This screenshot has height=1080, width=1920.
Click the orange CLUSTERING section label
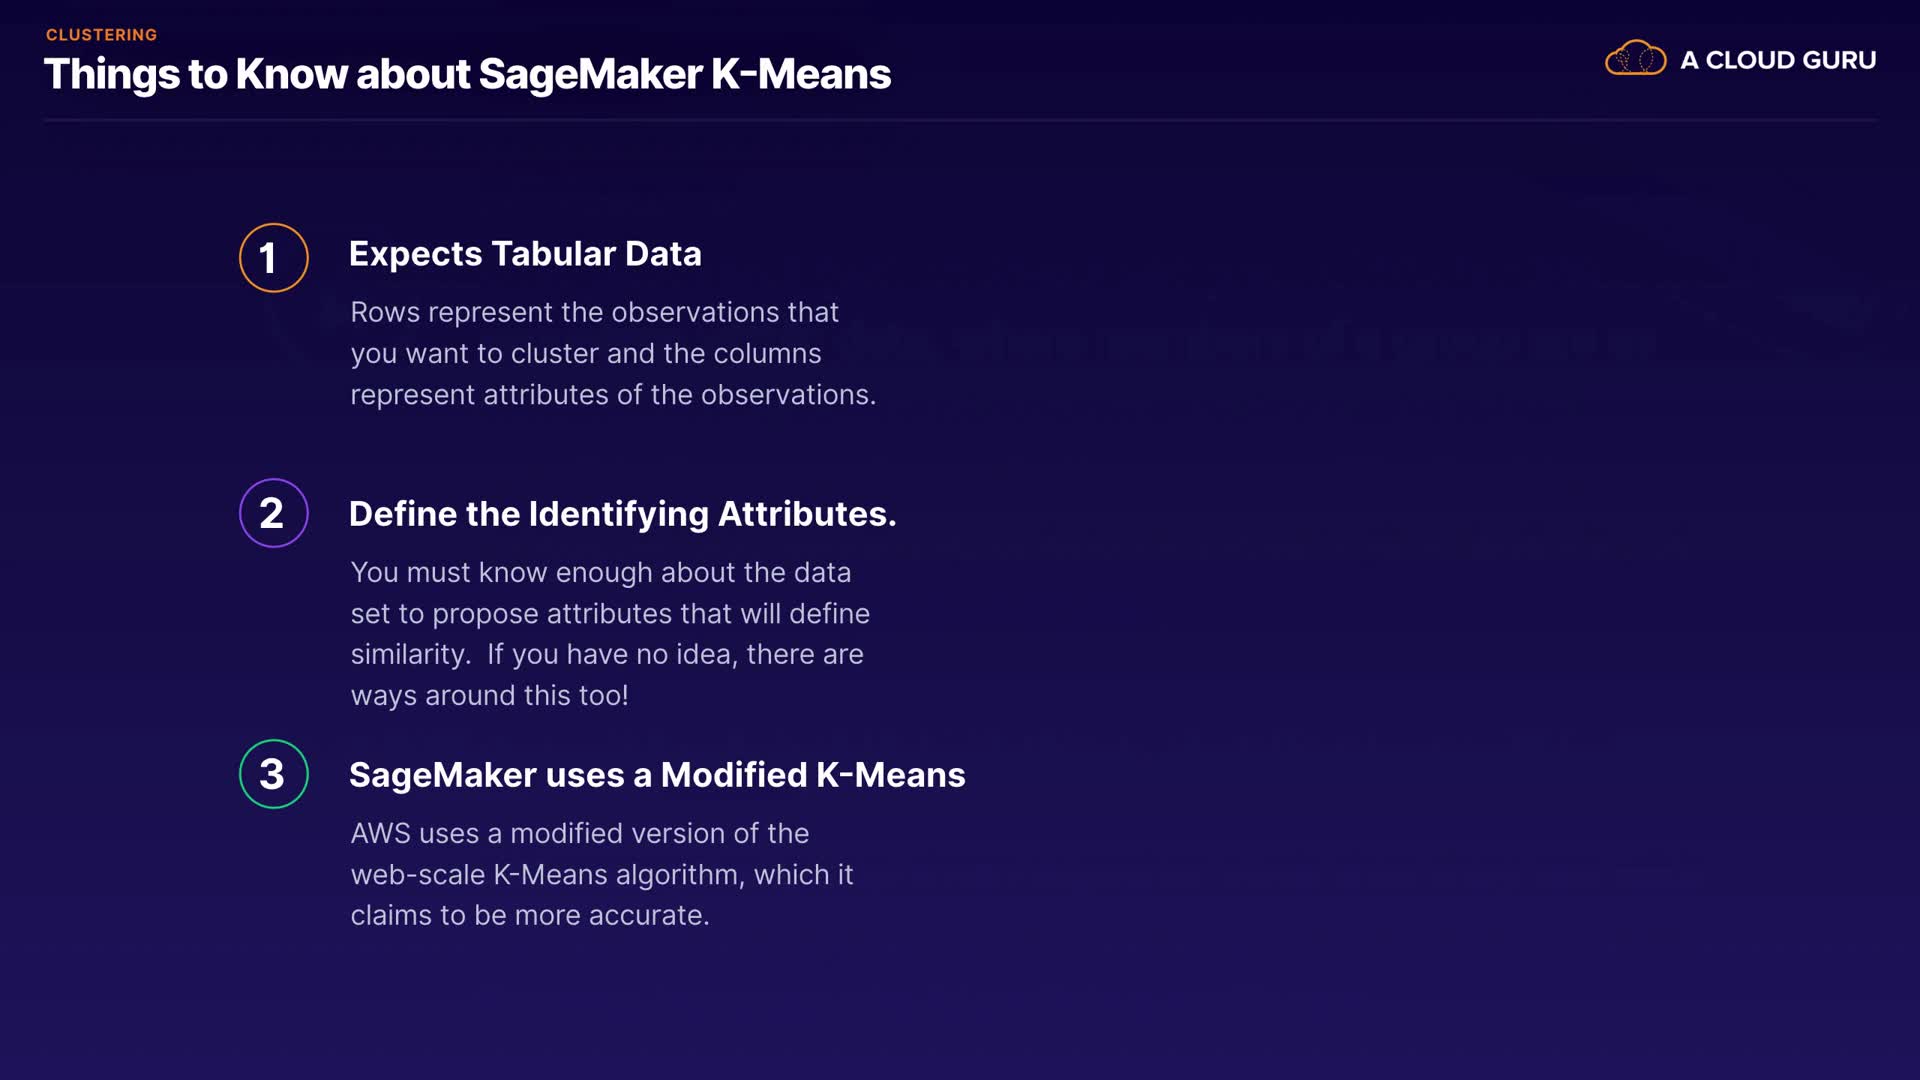tap(101, 35)
